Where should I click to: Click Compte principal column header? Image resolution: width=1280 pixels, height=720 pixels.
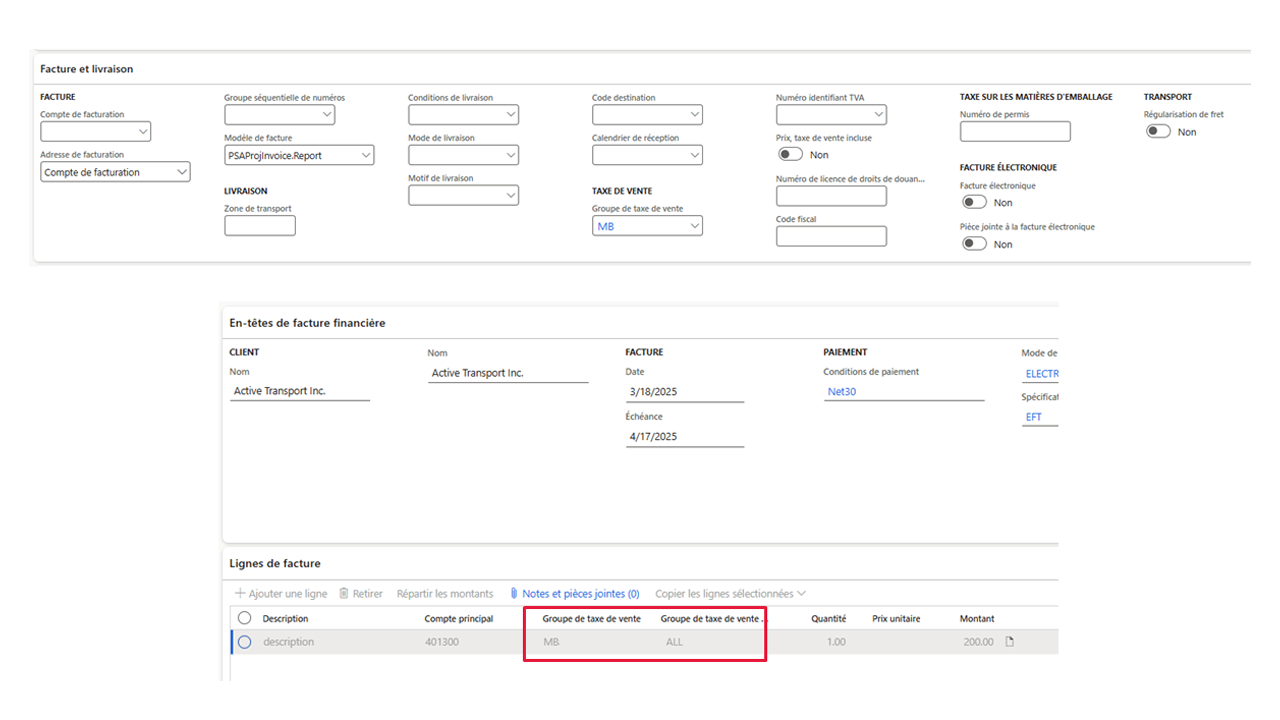(459, 619)
